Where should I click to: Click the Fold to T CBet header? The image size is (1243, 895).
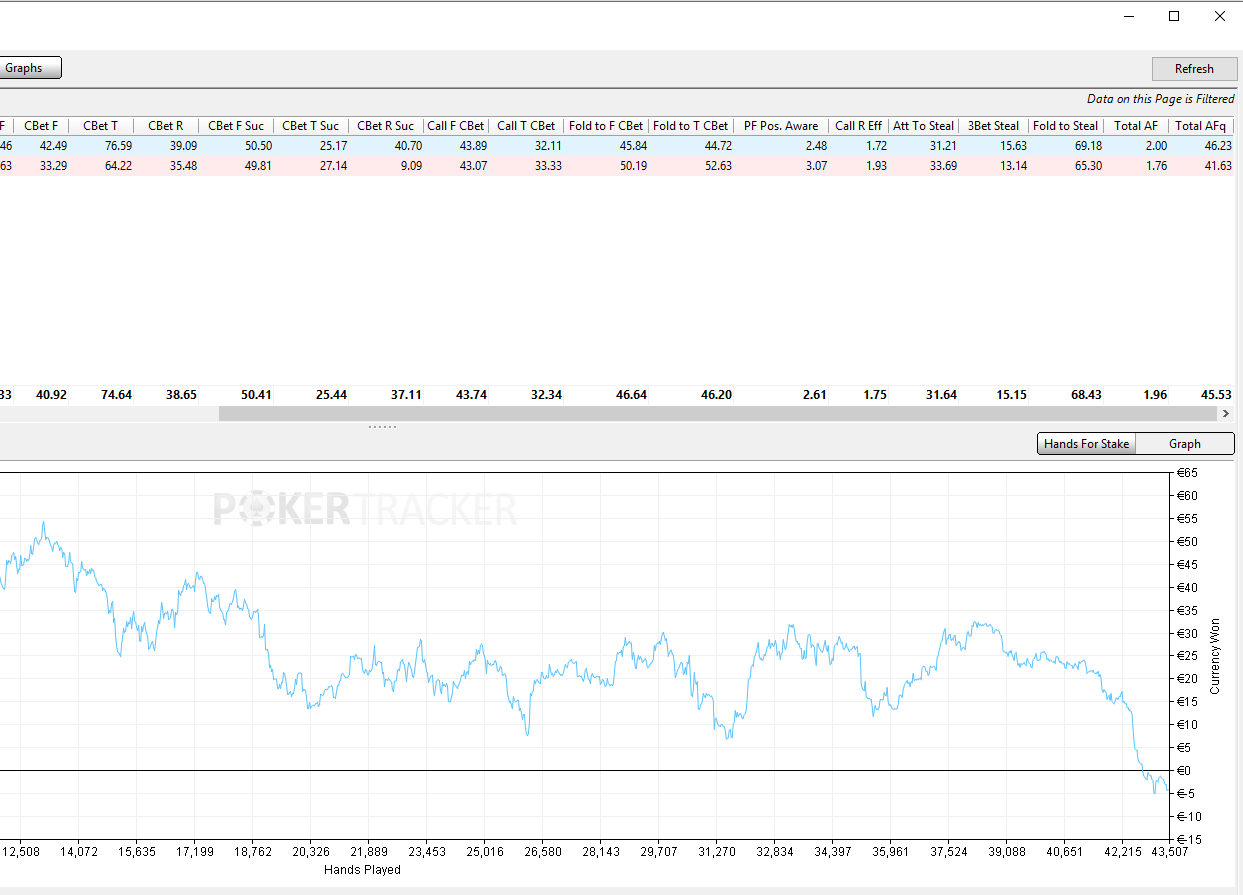point(691,126)
